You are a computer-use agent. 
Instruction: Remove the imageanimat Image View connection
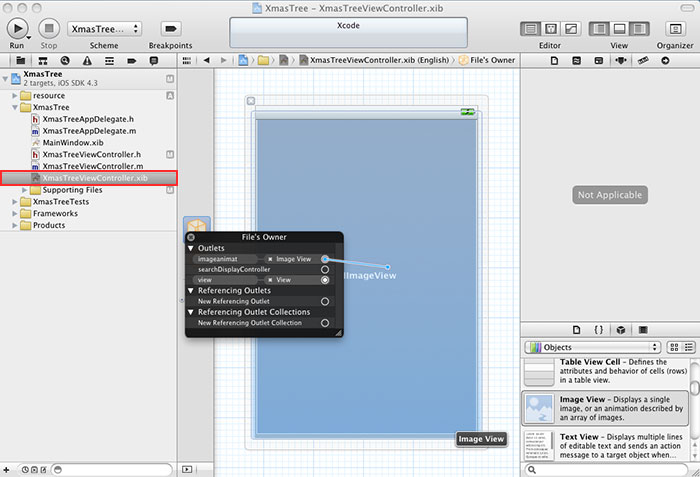pos(270,259)
